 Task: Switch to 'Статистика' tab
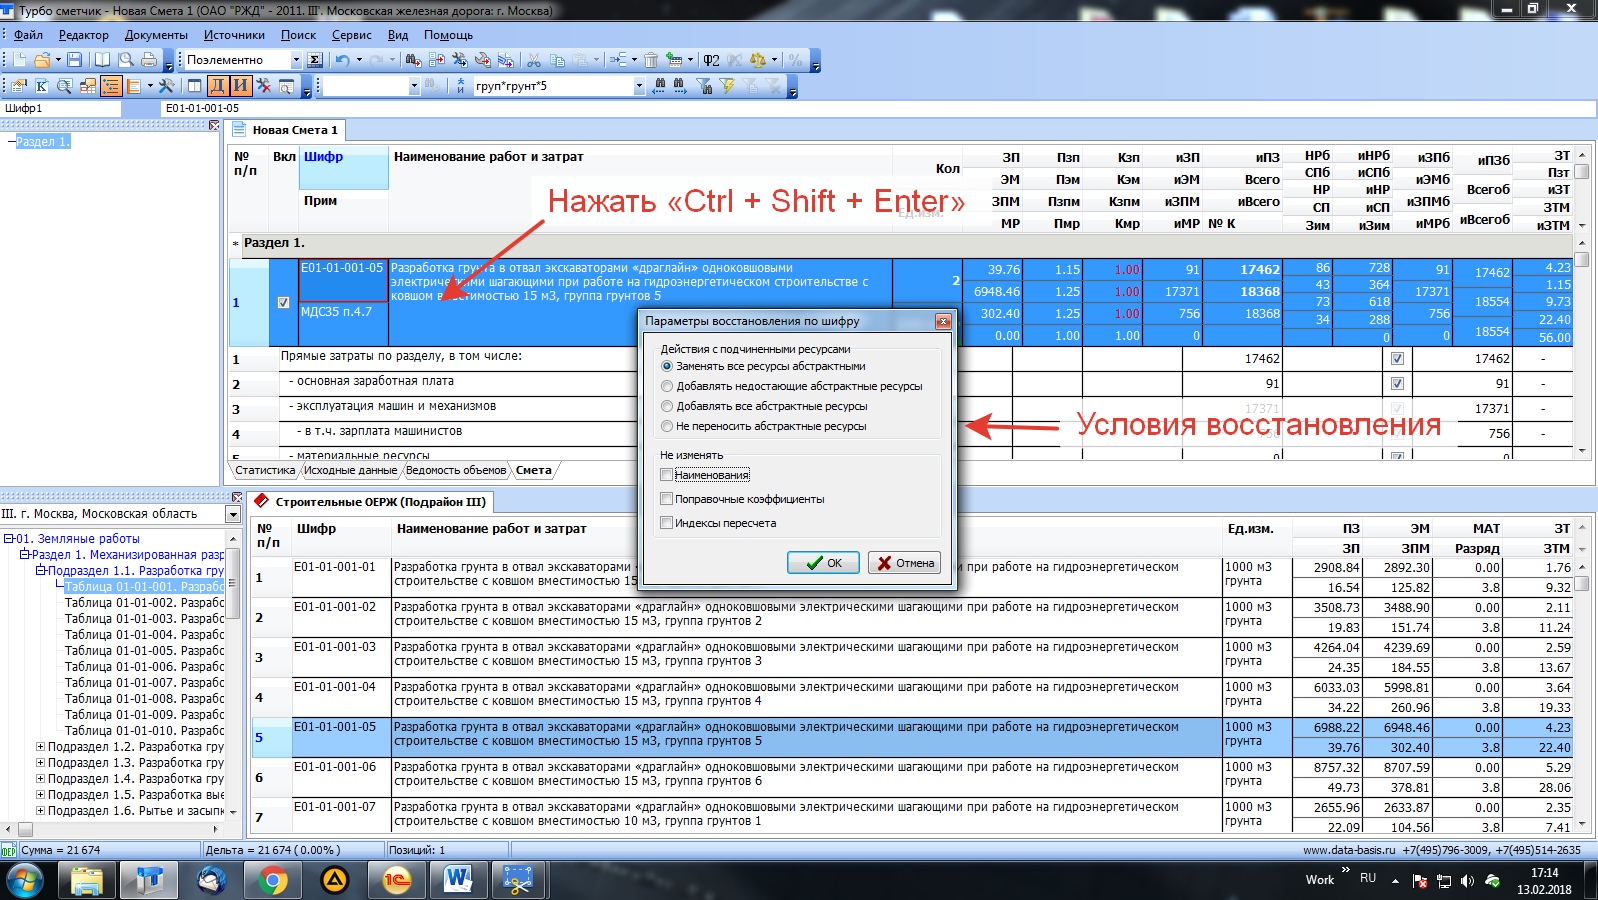click(265, 470)
